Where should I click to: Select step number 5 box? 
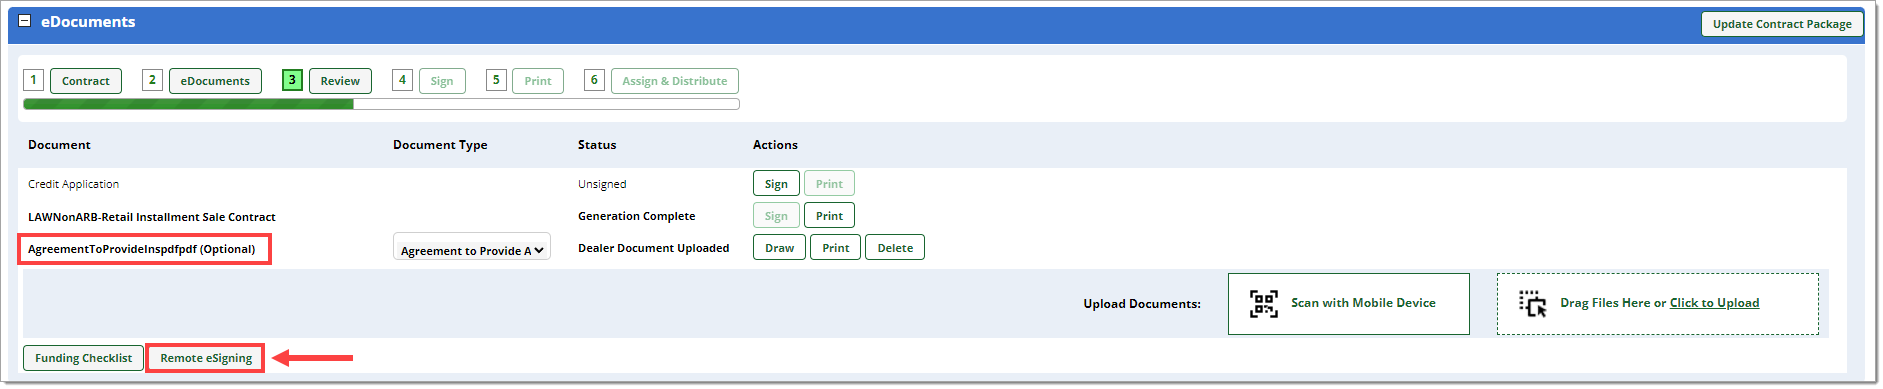pyautogui.click(x=496, y=80)
